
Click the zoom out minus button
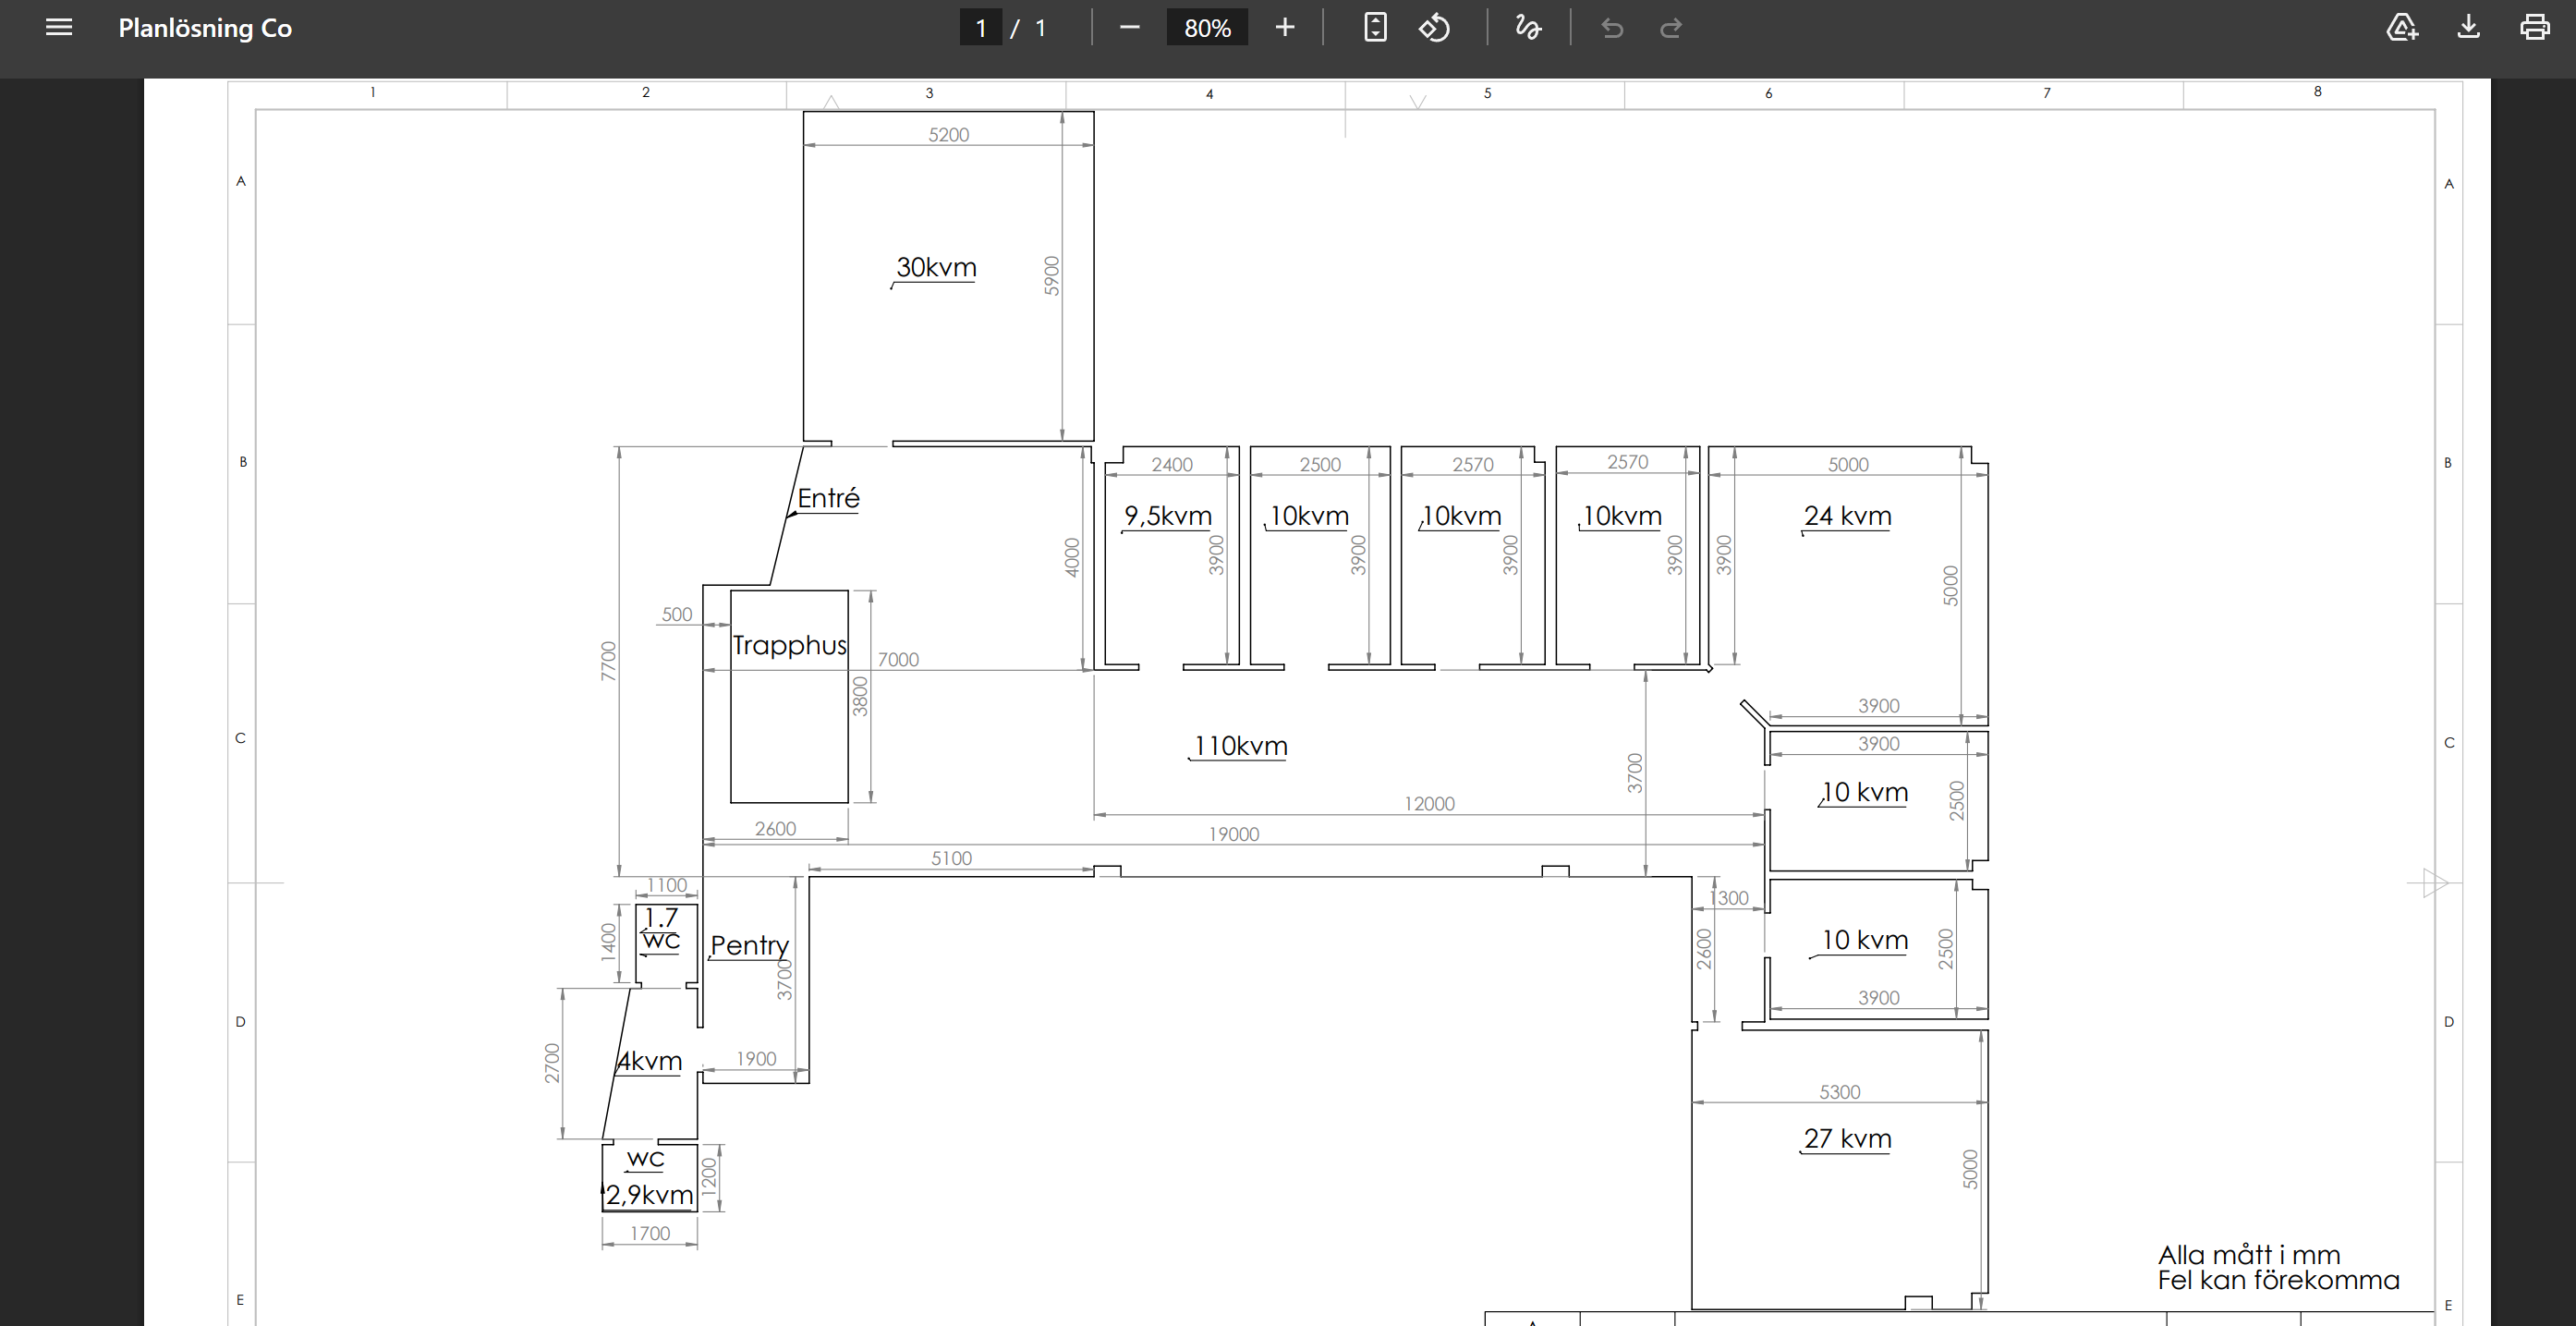point(1129,28)
